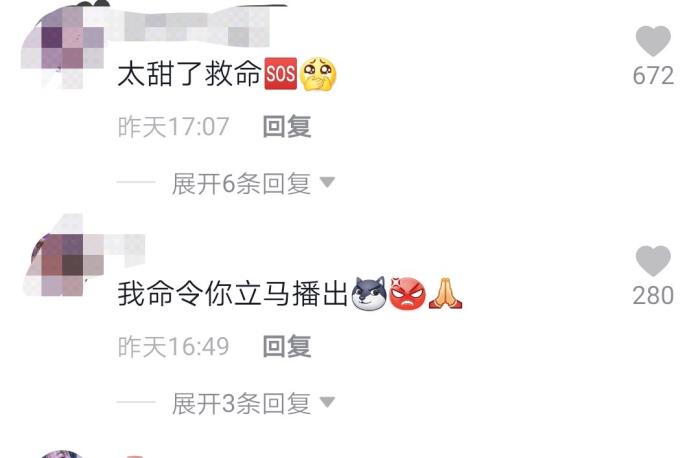Screen dimensions: 700x458
Task: Expand 展开6条回复 replies
Action: coord(241,183)
